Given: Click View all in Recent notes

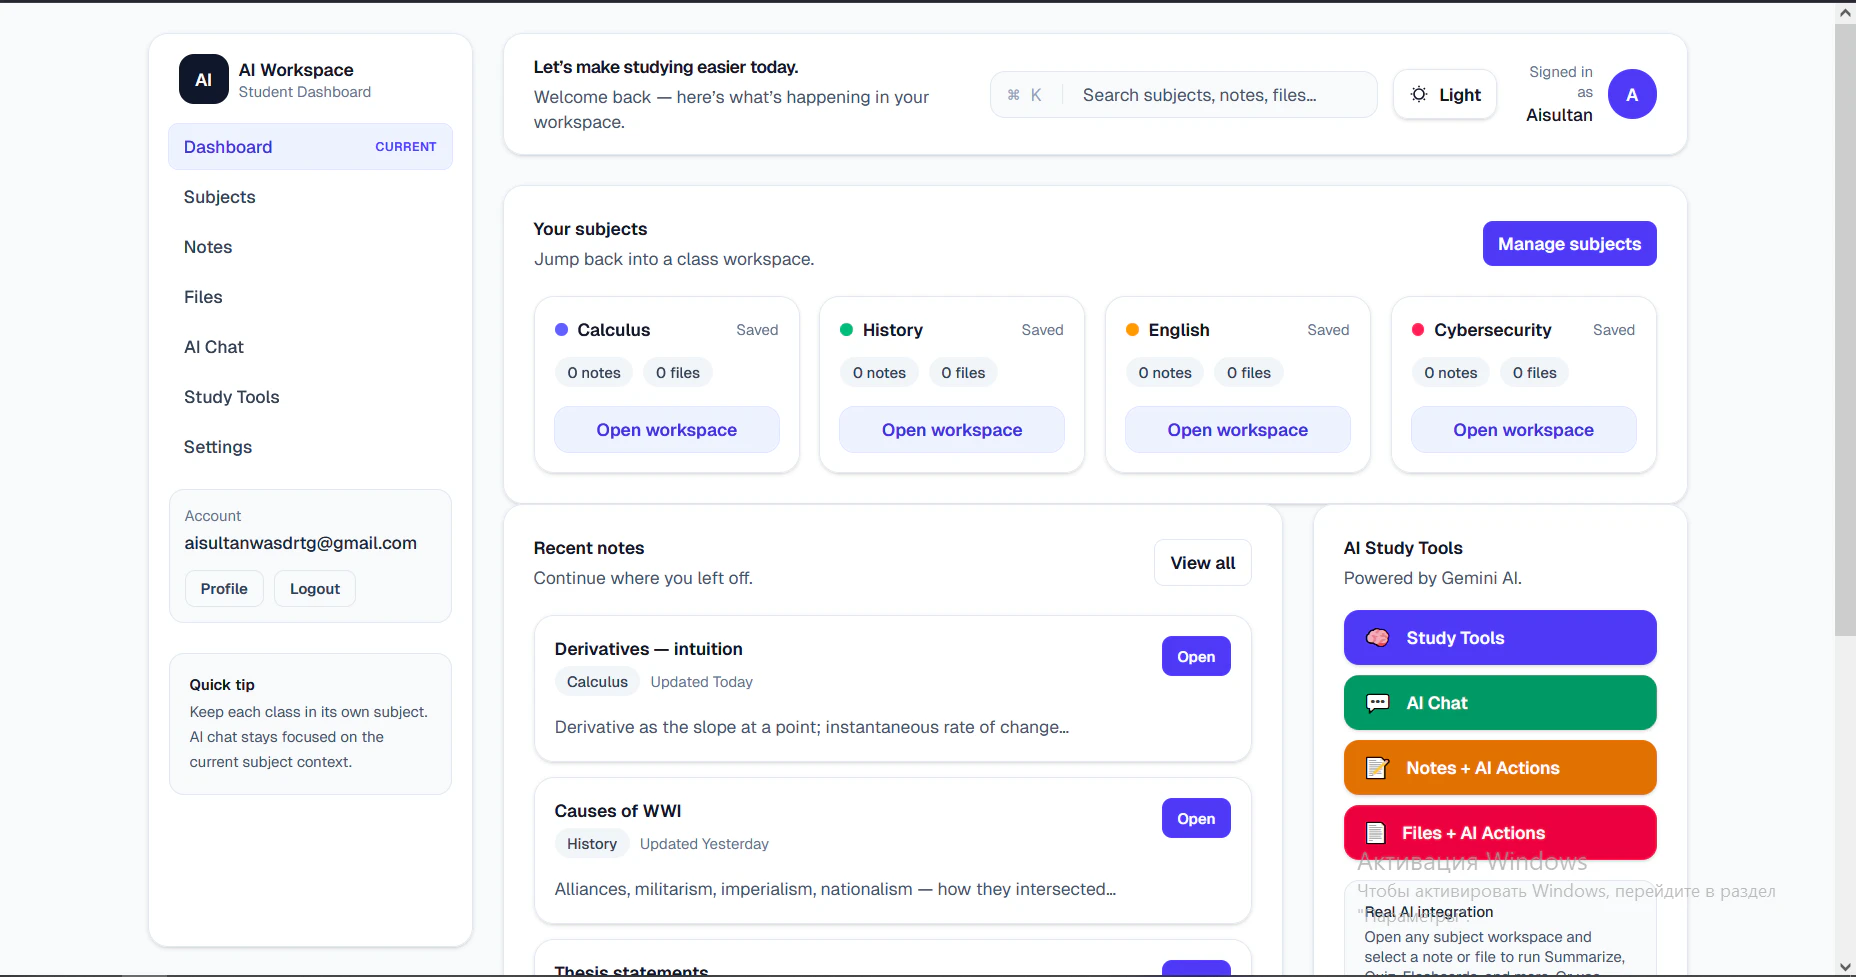Looking at the screenshot, I should tap(1202, 562).
